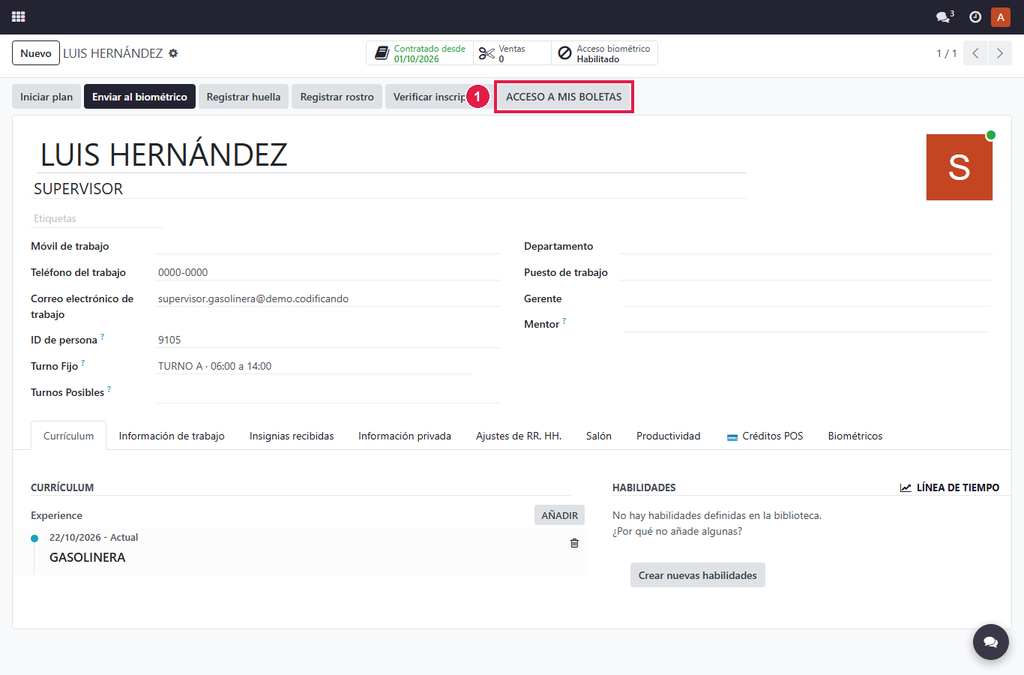The height and width of the screenshot is (675, 1024).
Task: Create a new employee with Nuevo
Action: [x=36, y=54]
